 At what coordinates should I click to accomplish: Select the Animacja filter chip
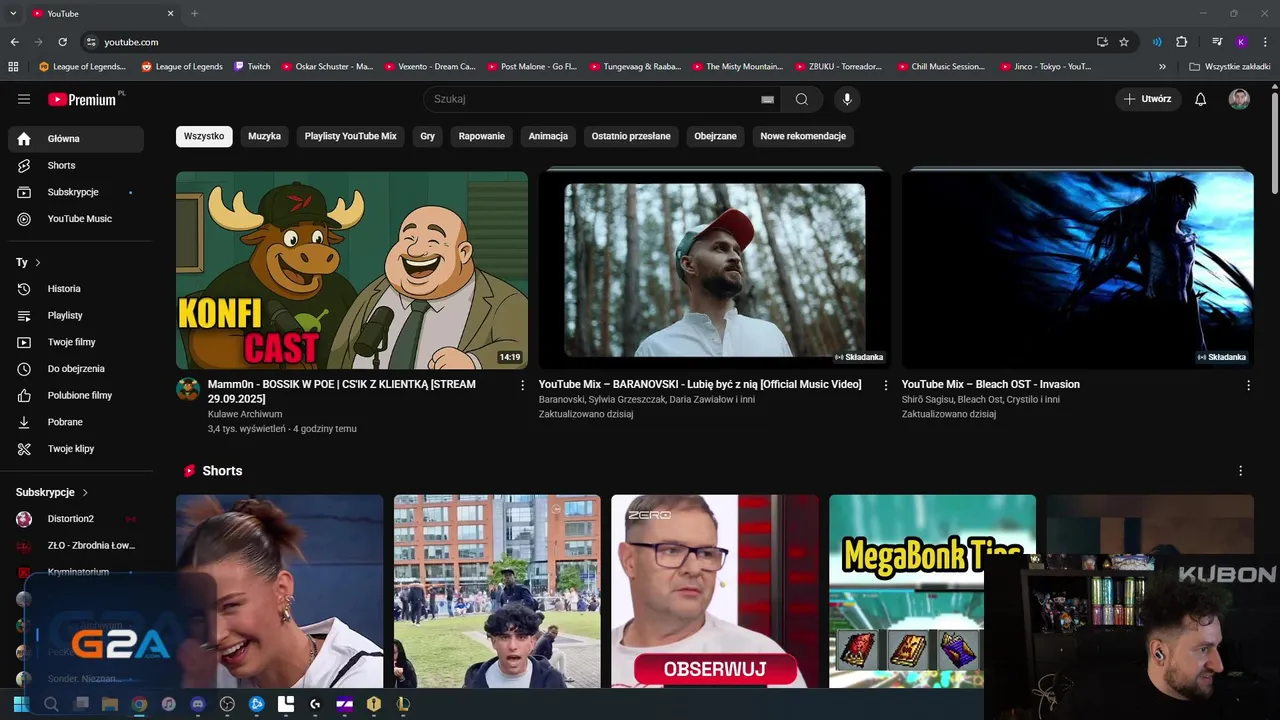pyautogui.click(x=548, y=136)
